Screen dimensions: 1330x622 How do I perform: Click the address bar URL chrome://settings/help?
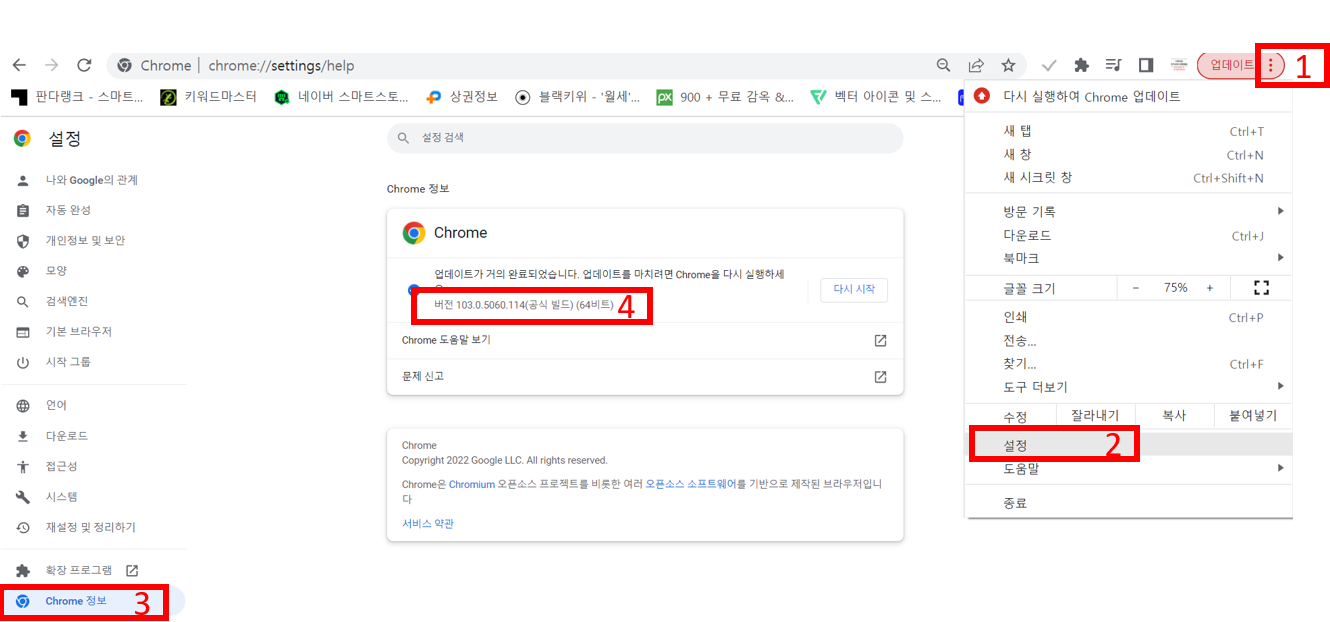click(281, 66)
